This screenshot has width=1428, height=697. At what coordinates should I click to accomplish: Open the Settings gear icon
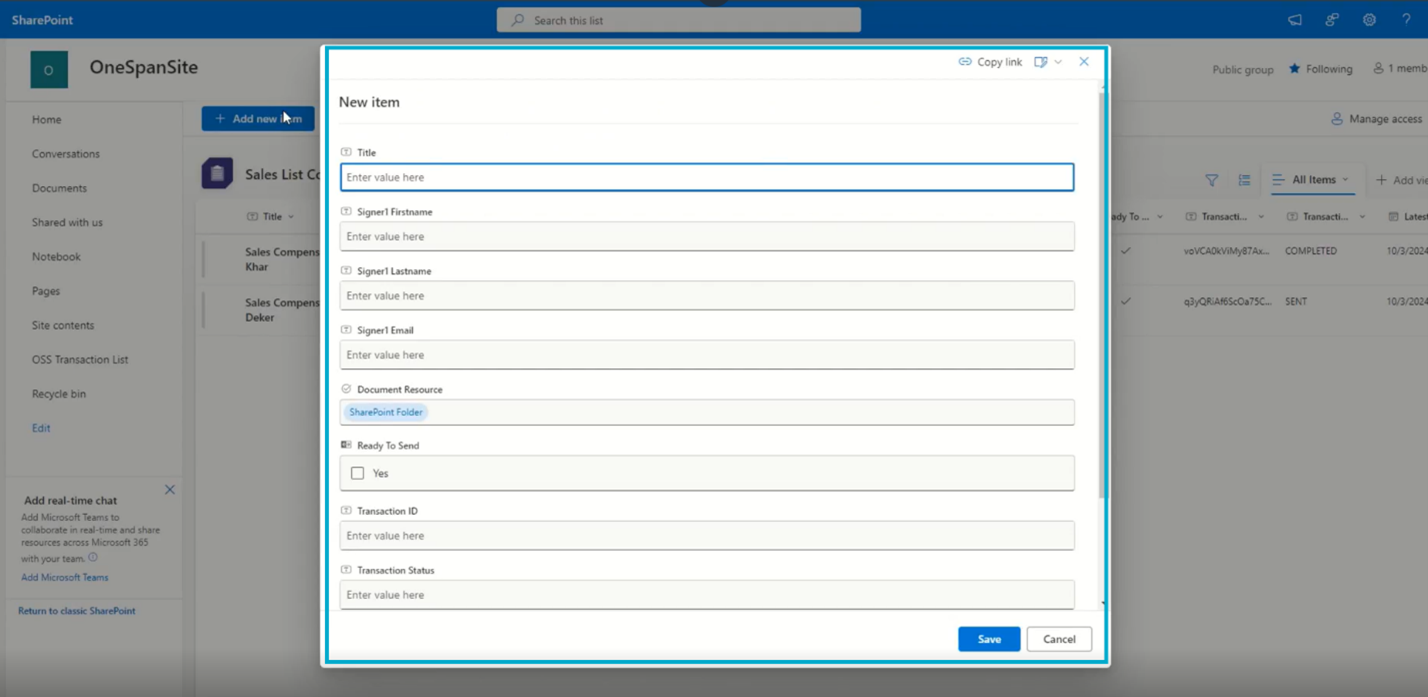pos(1369,20)
